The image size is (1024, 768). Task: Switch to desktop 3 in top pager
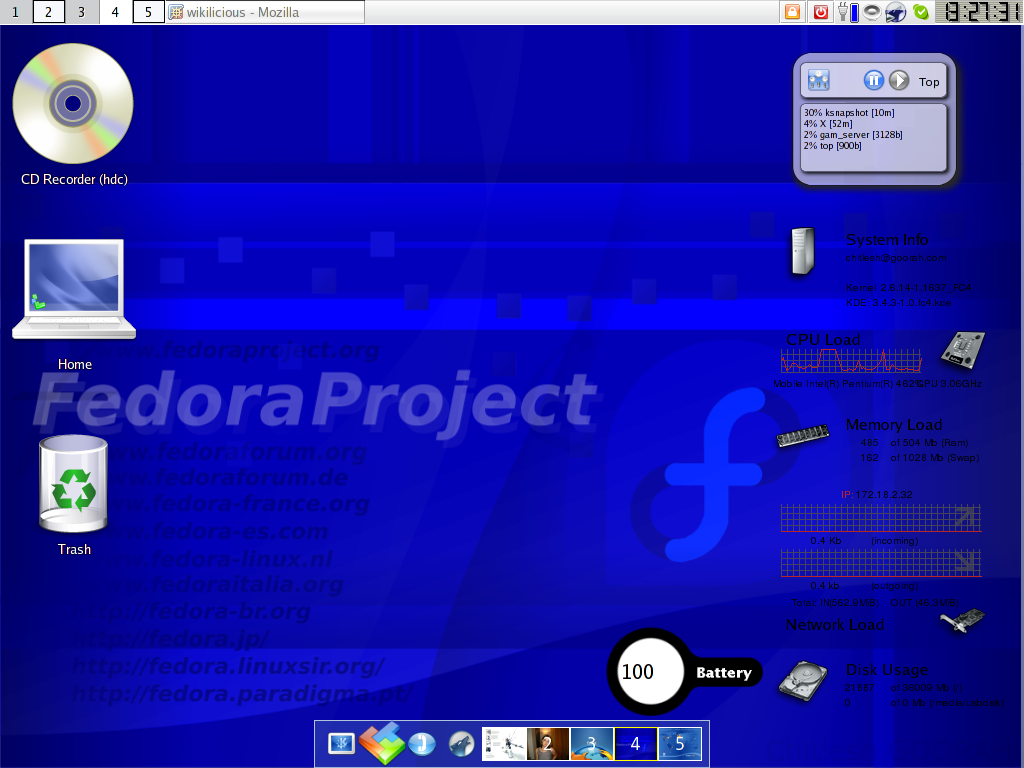82,12
